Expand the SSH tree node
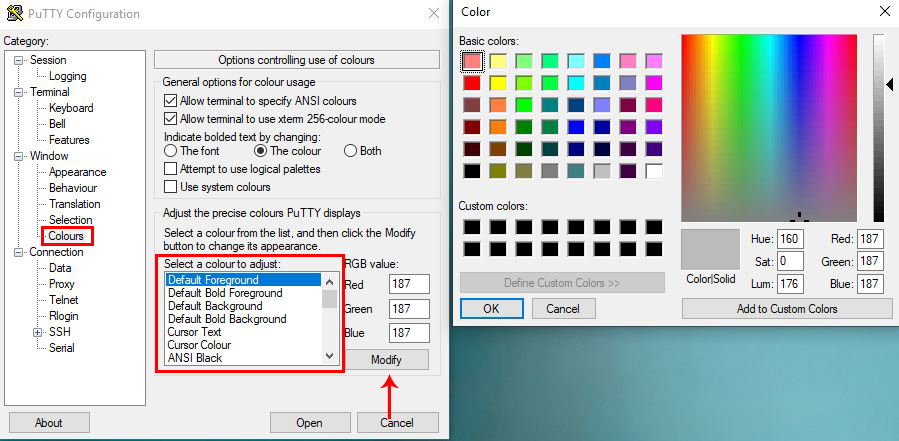This screenshot has height=441, width=899. (x=38, y=332)
